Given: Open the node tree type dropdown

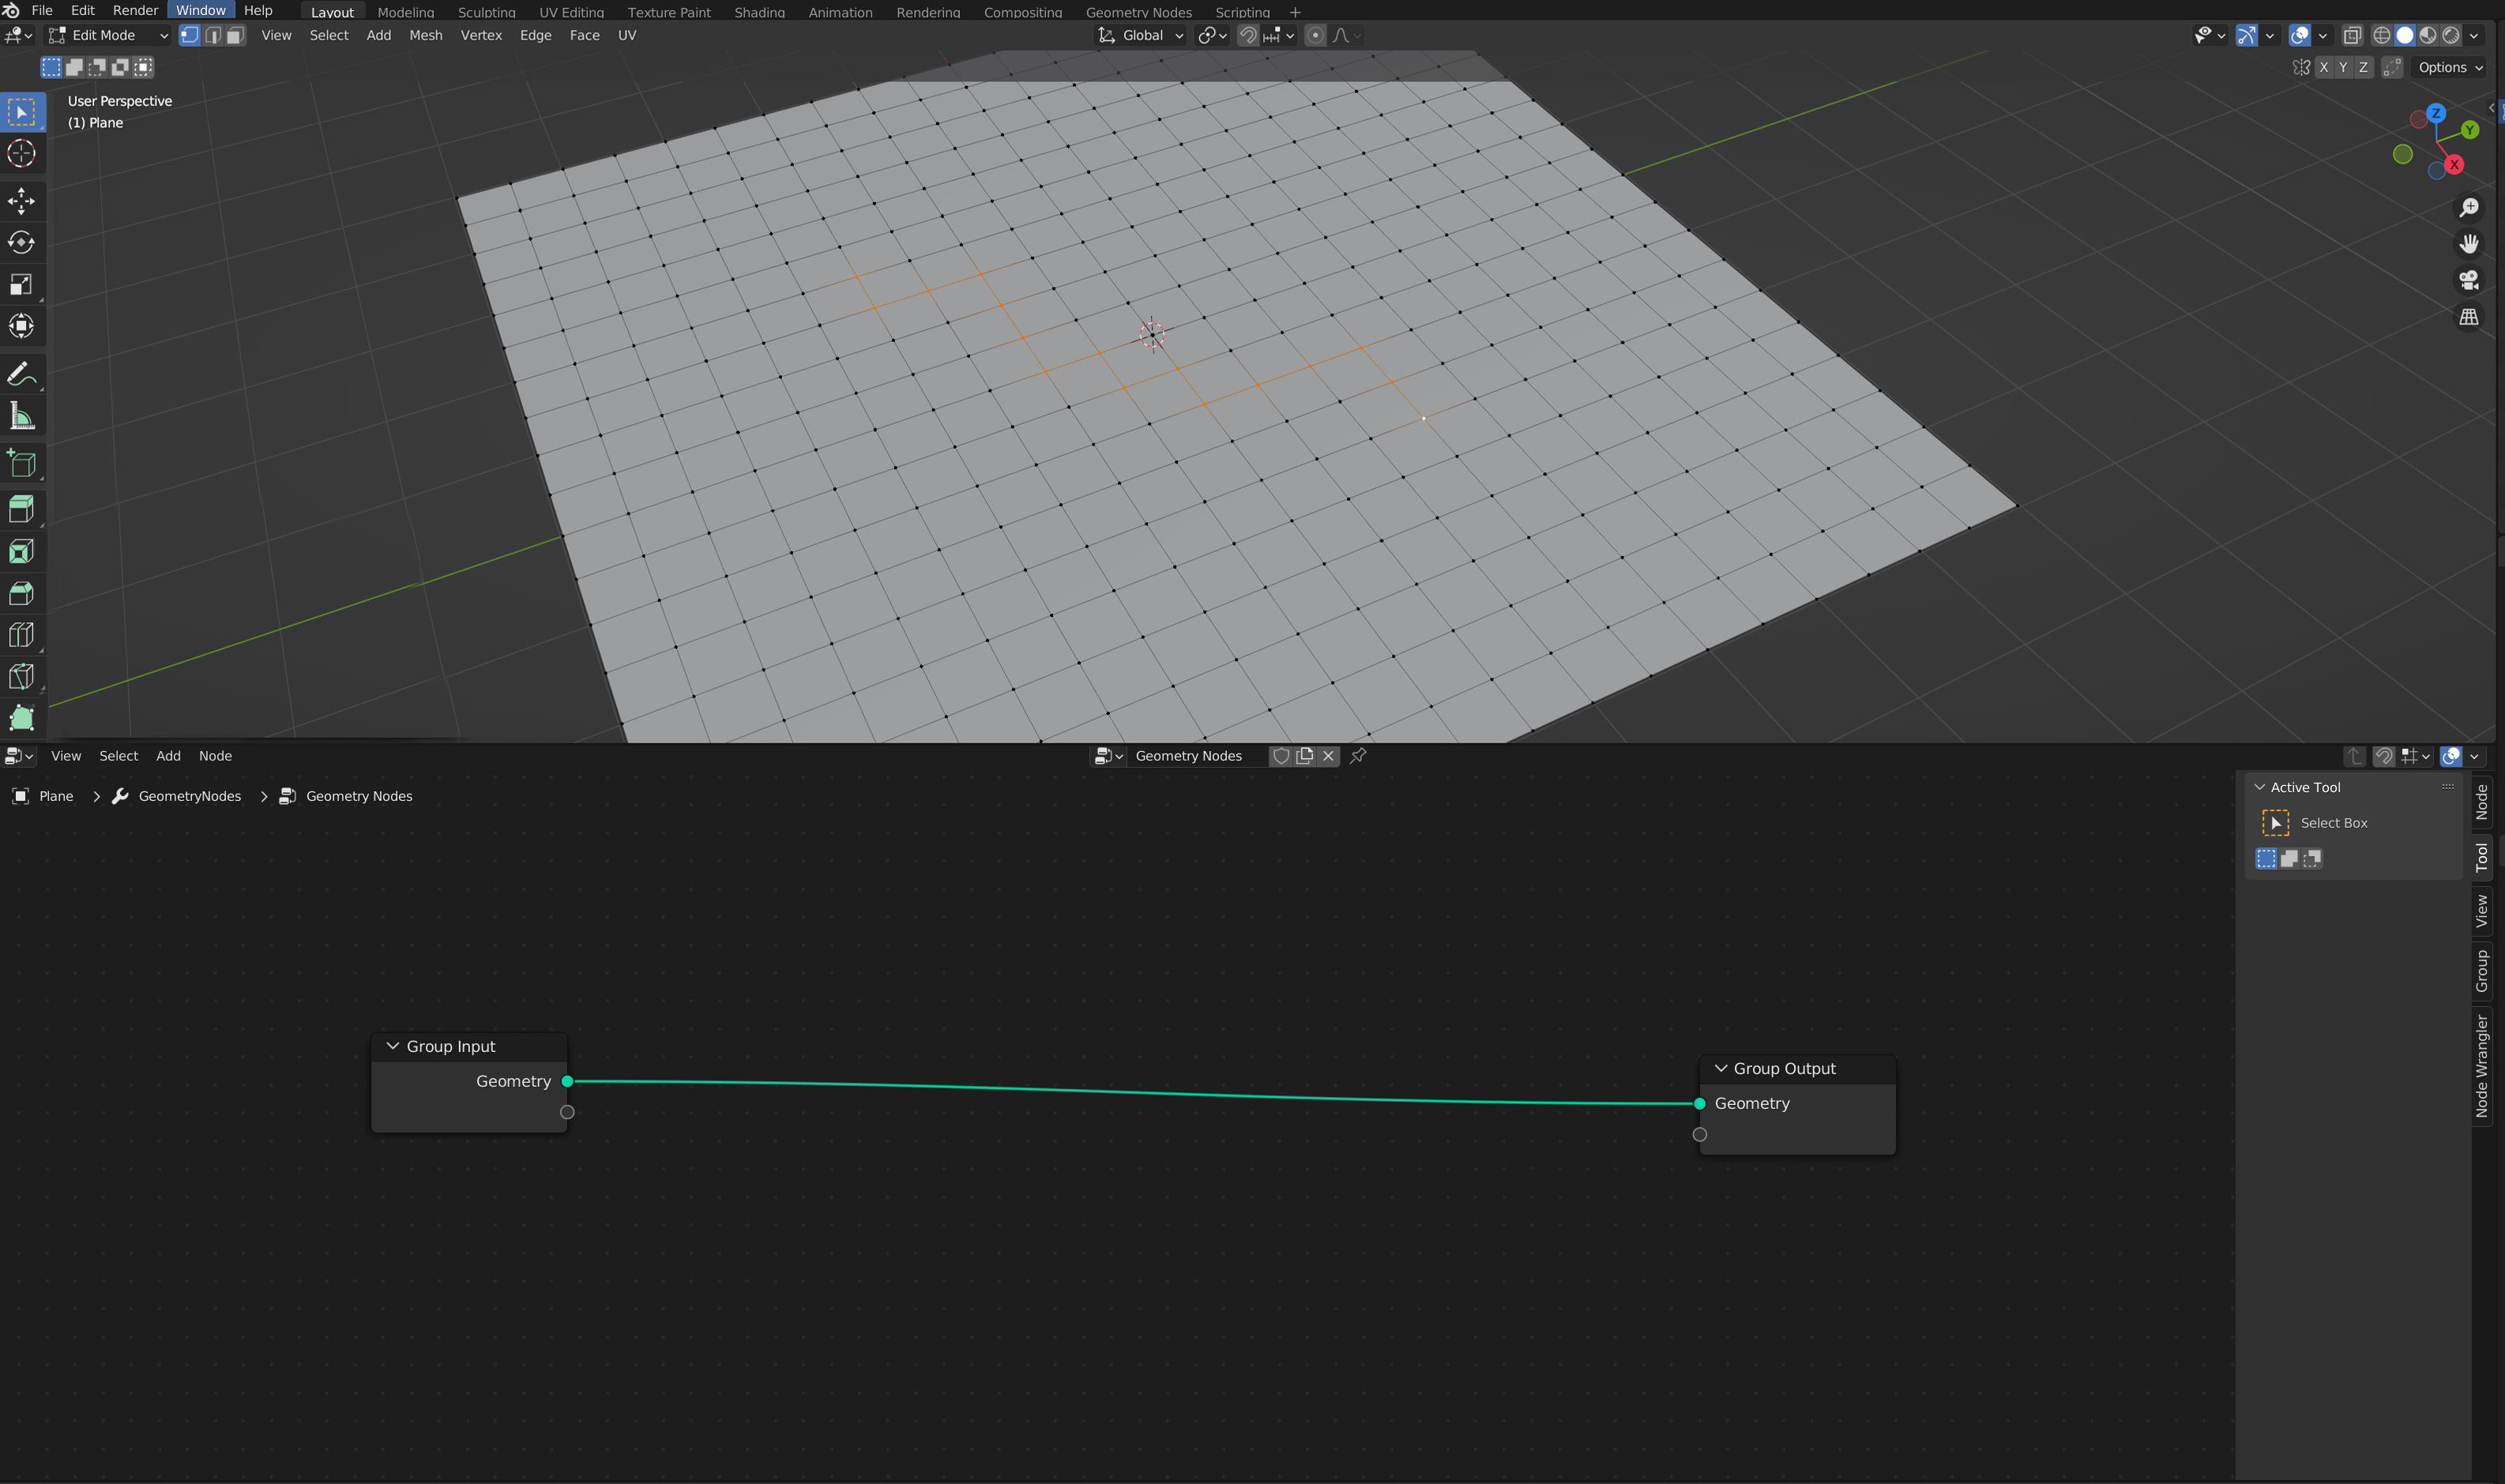Looking at the screenshot, I should click(1108, 756).
